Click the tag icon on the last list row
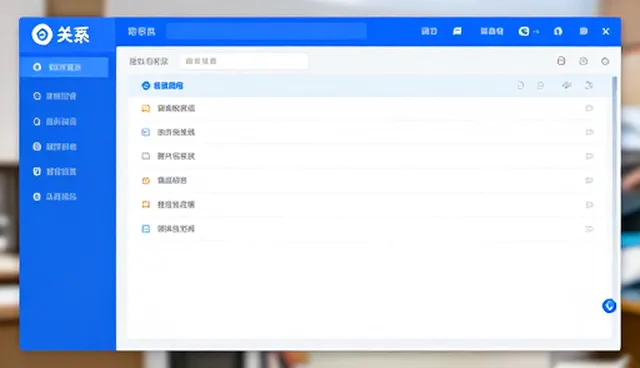Screen dimensions: 640x368 coord(589,229)
